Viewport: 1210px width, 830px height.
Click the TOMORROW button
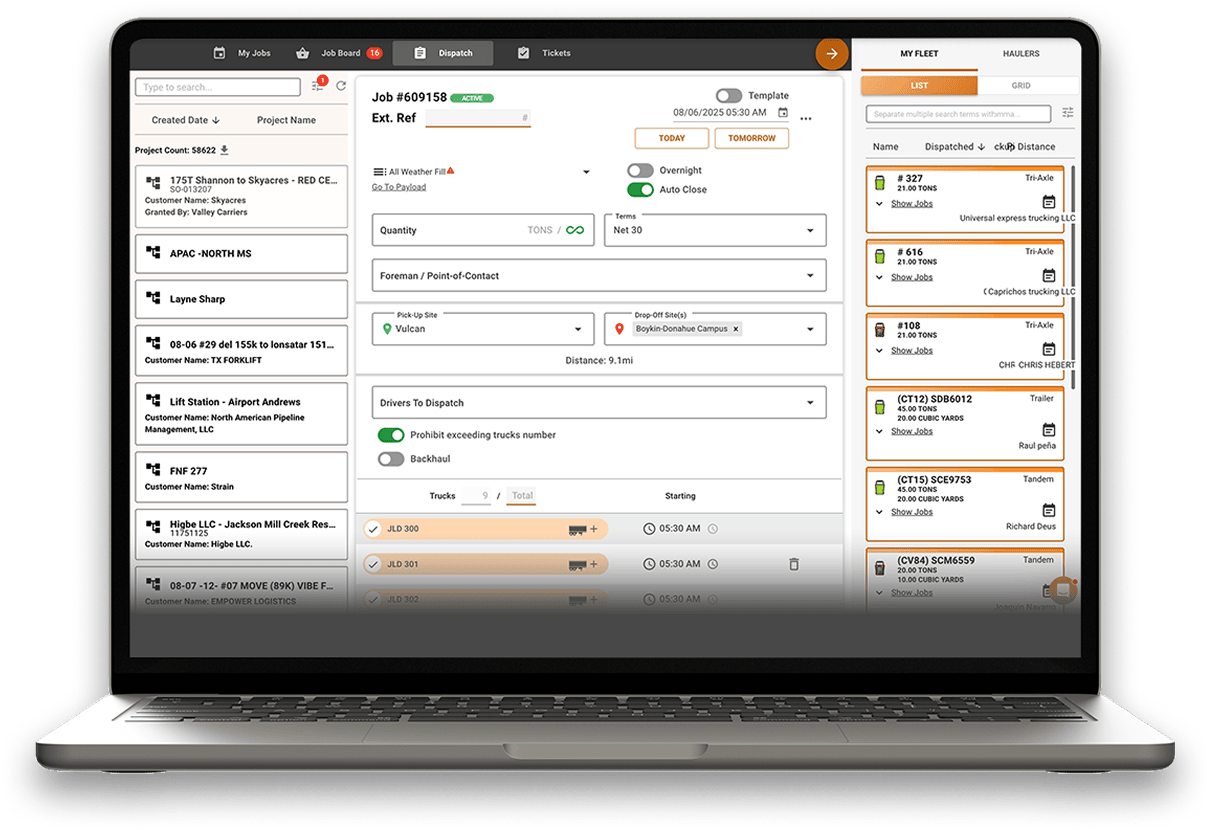[752, 138]
